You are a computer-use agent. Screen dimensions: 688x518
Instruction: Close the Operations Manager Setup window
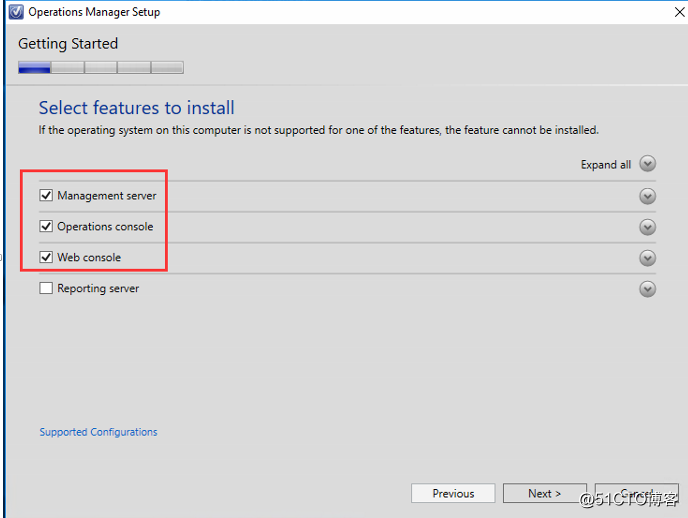[679, 12]
